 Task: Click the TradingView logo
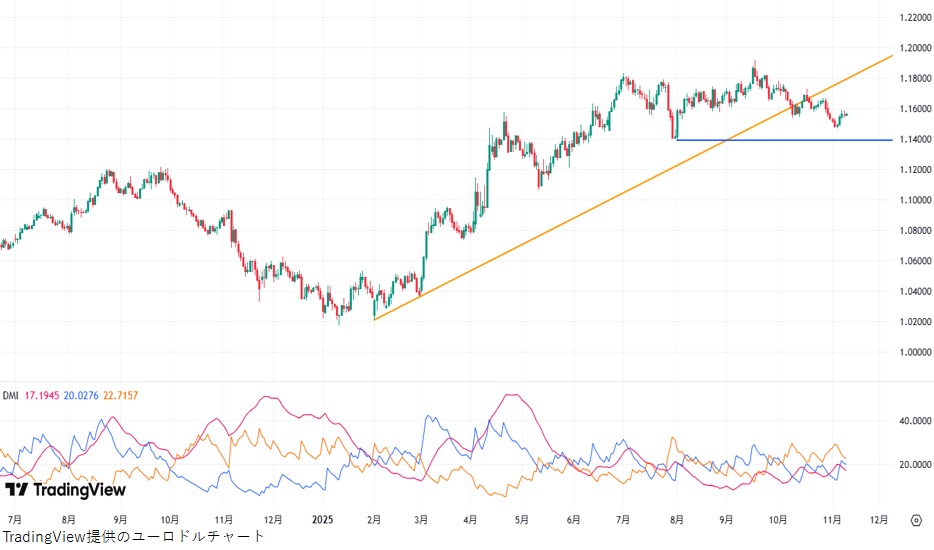65,490
